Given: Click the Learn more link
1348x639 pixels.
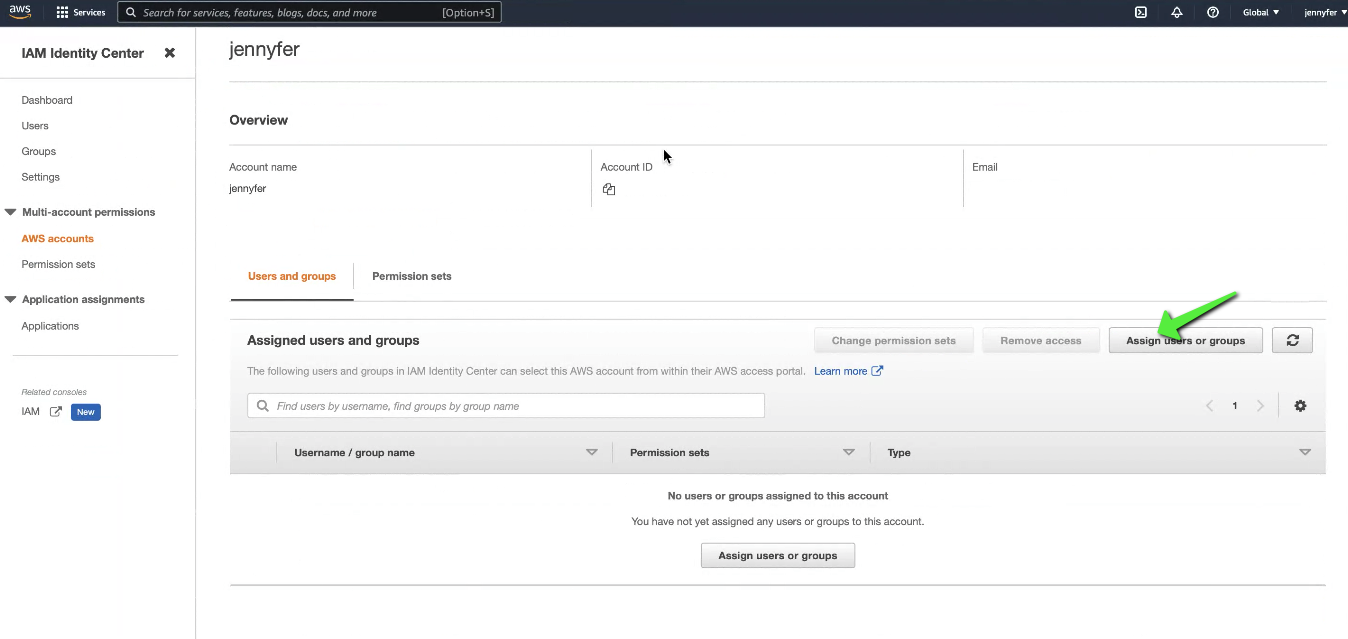Looking at the screenshot, I should pos(841,371).
